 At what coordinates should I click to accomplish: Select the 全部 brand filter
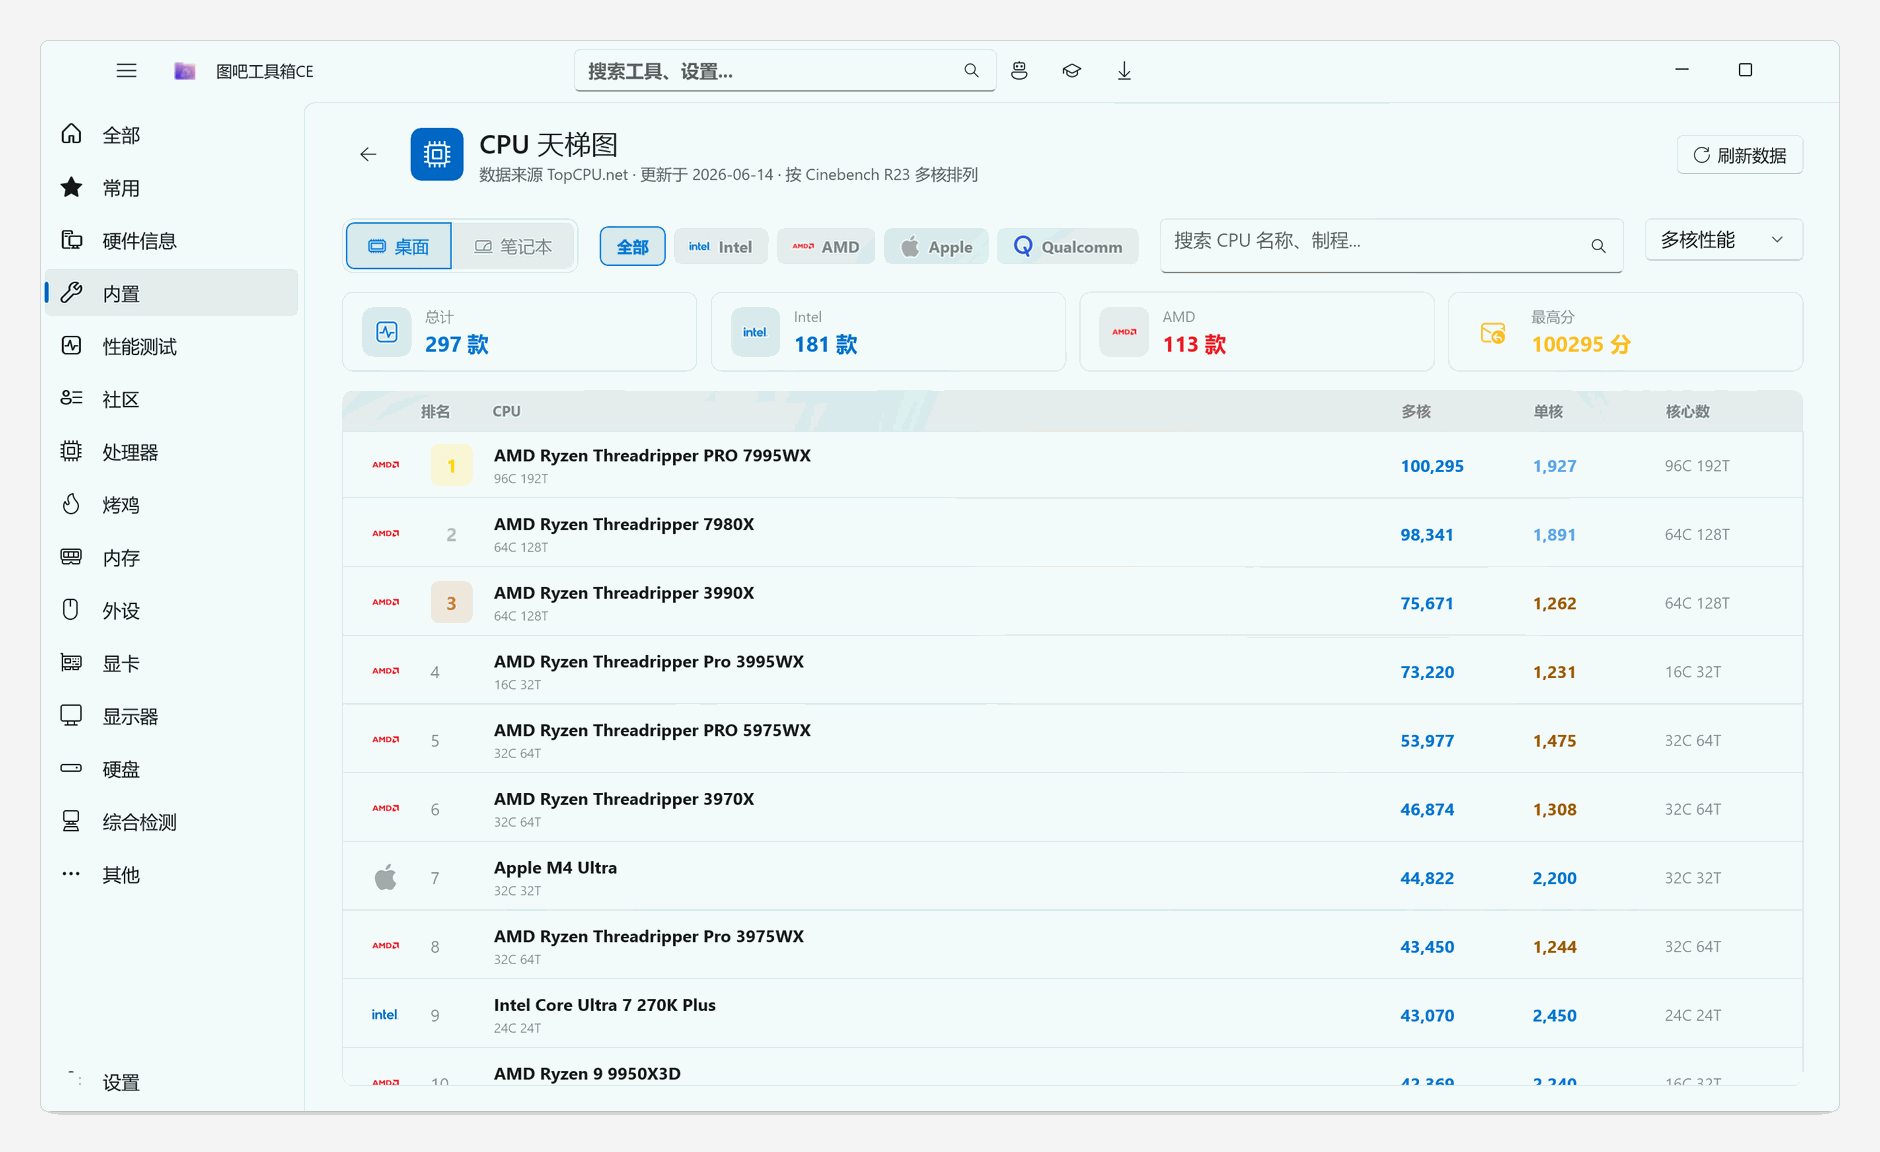[x=632, y=247]
